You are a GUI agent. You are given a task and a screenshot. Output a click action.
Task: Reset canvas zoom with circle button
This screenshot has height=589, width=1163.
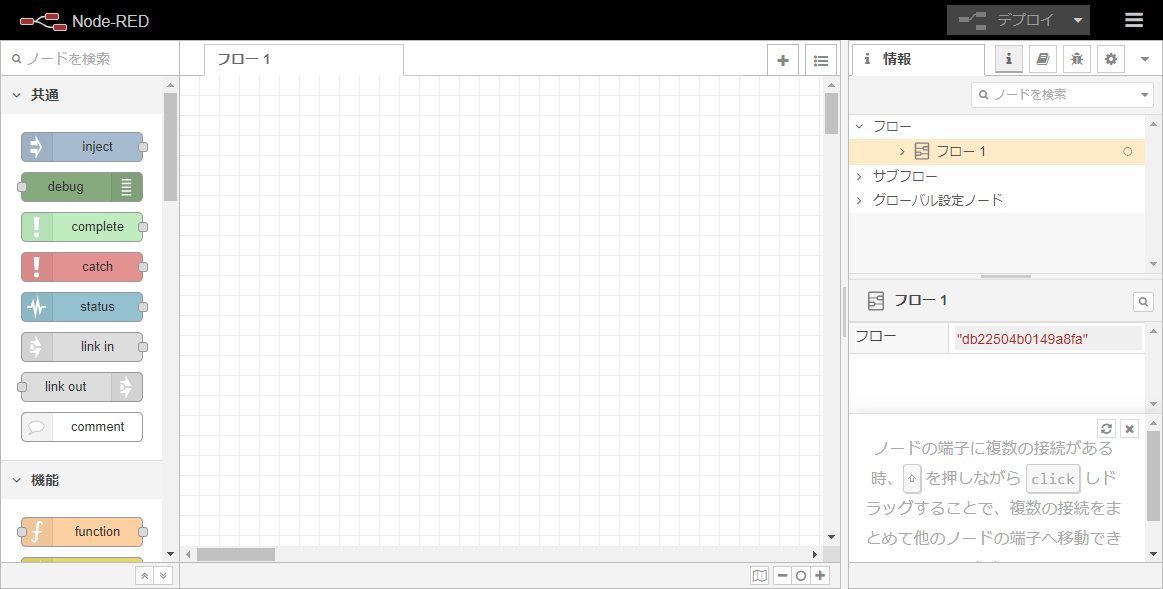click(801, 575)
